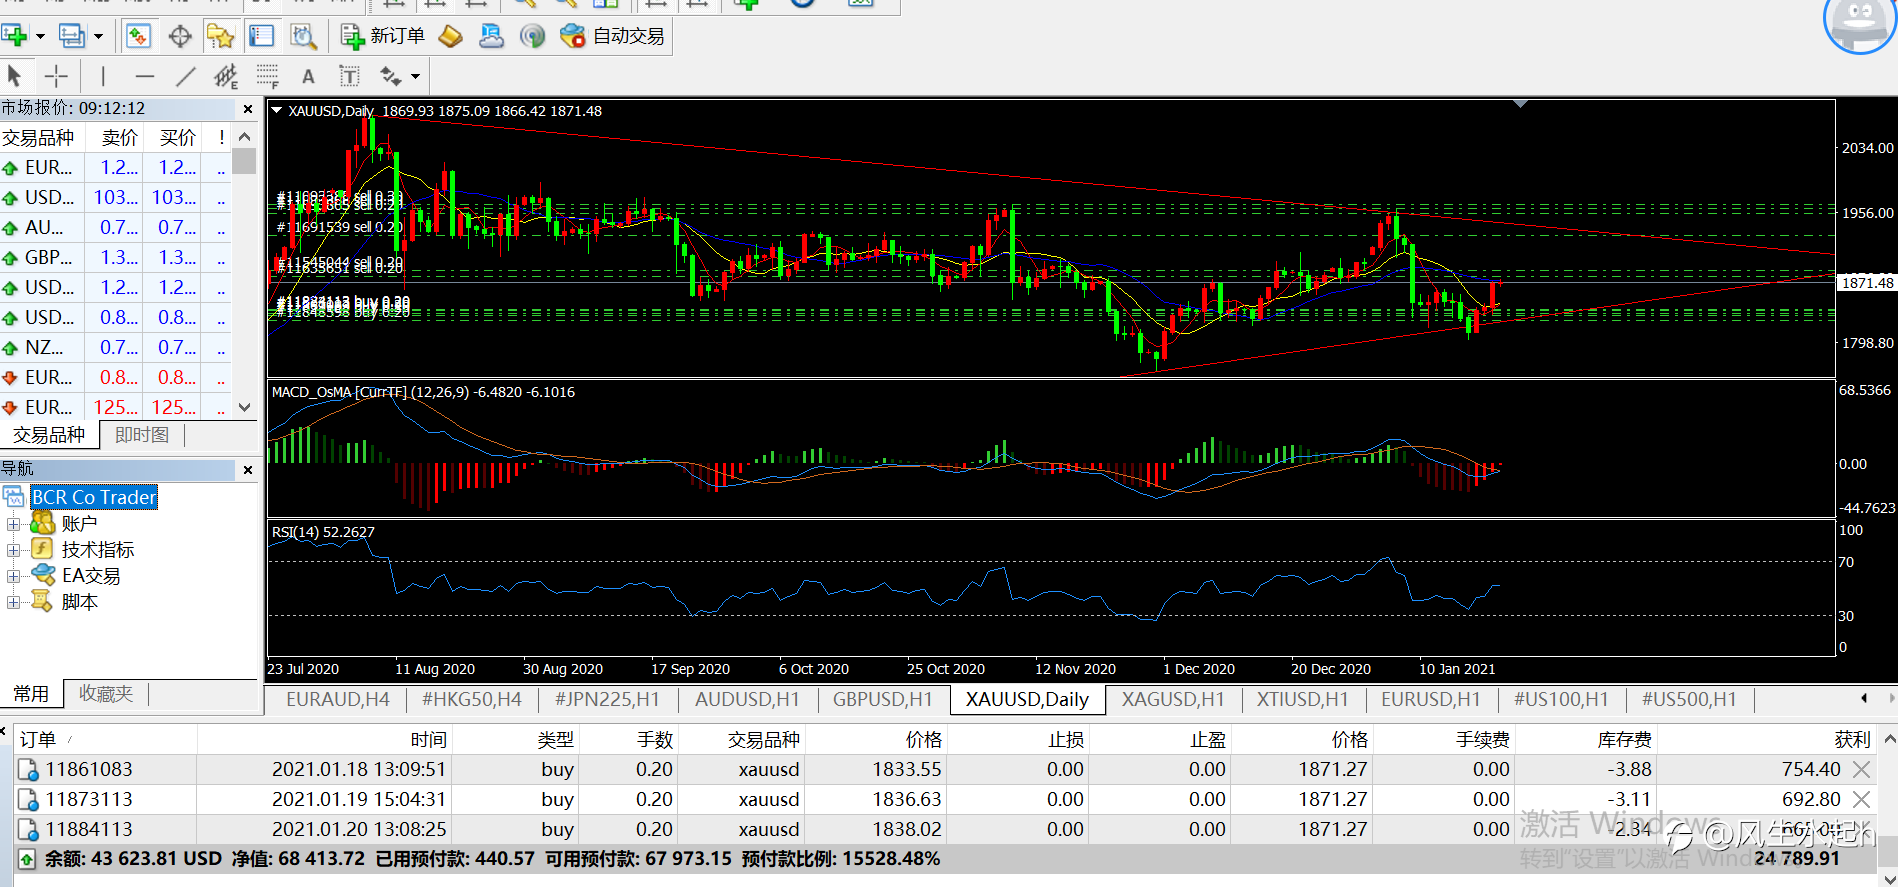Close order 11861083 with X icon
Viewport: 1898px width, 887px height.
pyautogui.click(x=1861, y=769)
